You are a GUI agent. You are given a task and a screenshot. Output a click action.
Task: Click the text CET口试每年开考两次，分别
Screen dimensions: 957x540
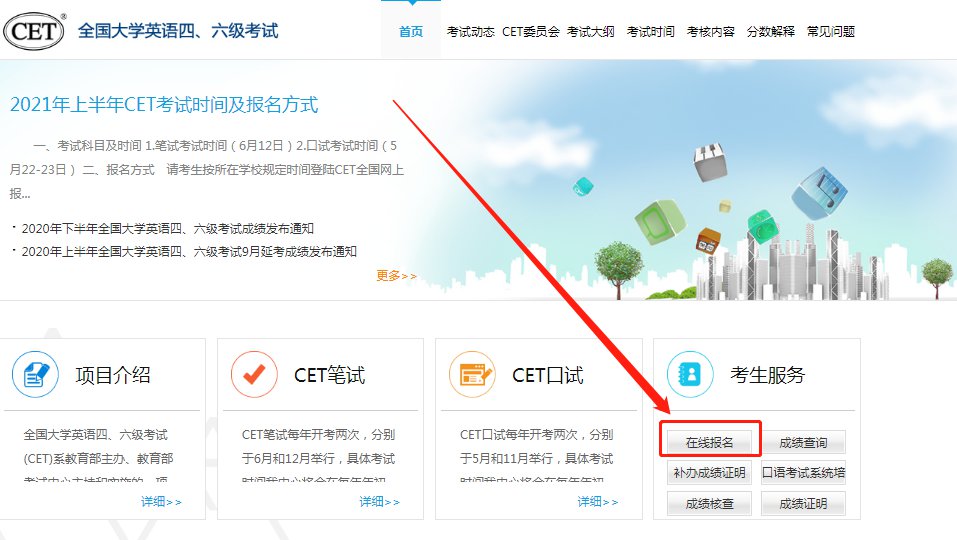536,434
